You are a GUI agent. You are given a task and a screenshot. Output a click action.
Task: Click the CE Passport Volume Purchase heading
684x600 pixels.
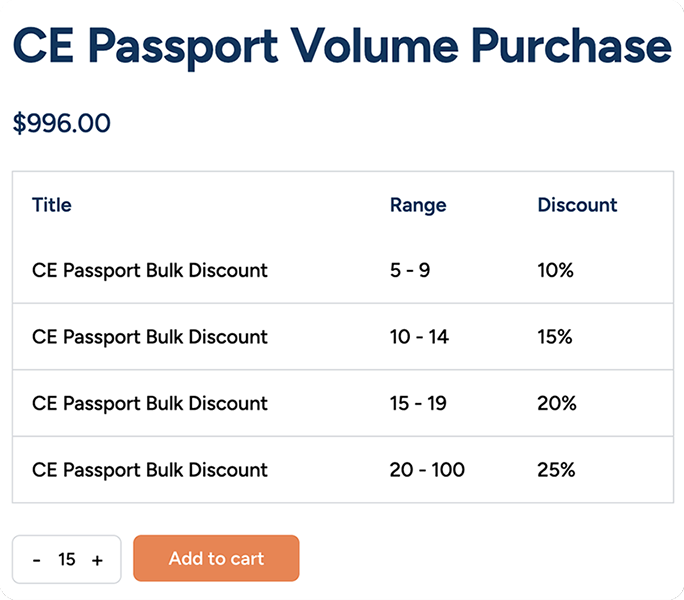[x=341, y=46]
